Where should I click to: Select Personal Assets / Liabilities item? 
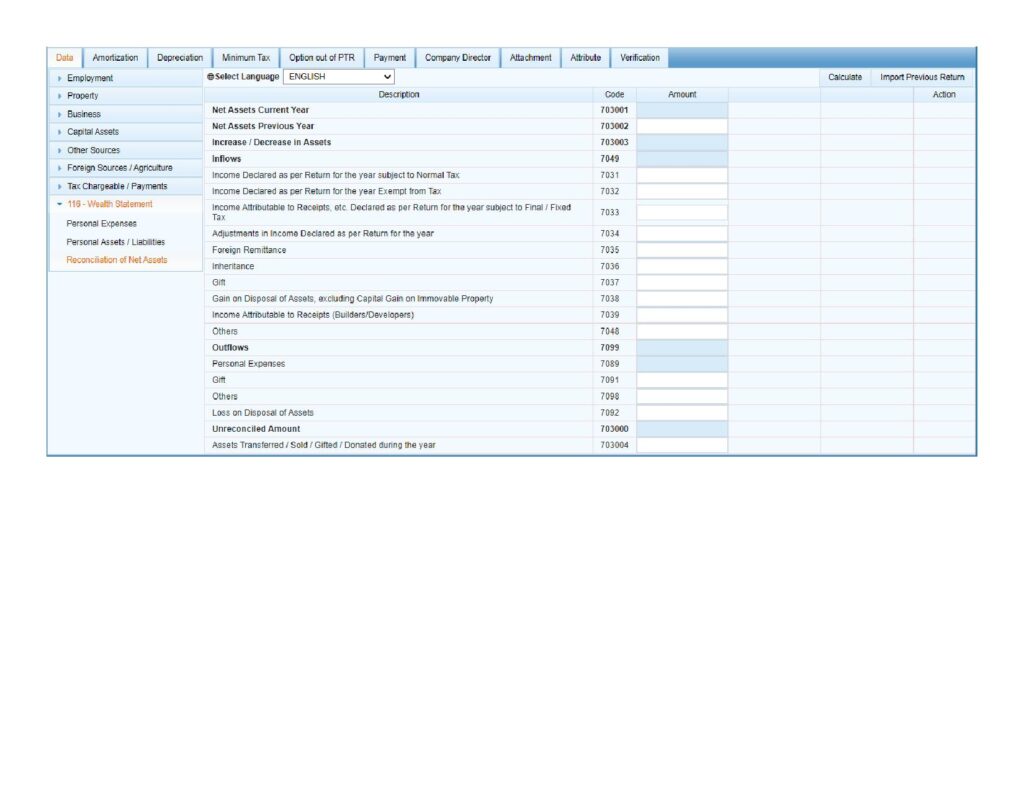click(x=115, y=242)
